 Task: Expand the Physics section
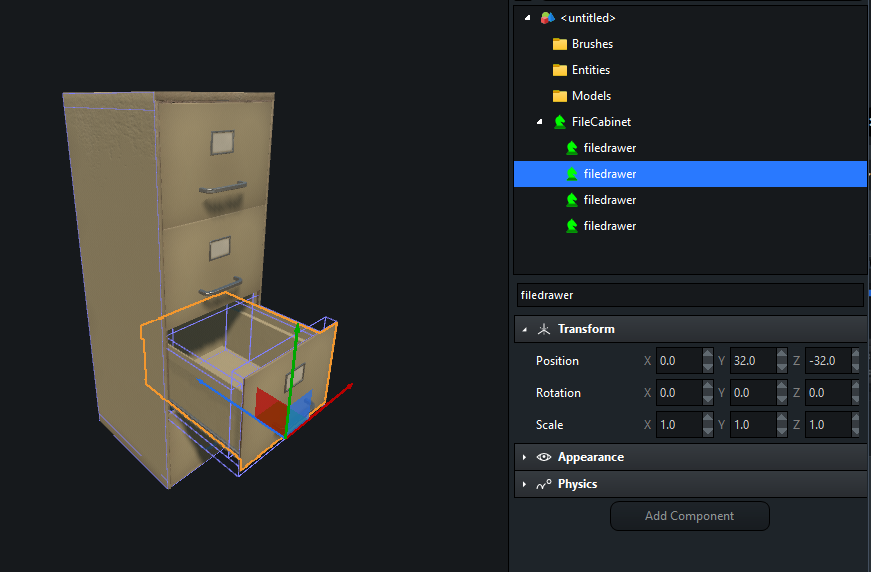point(524,484)
